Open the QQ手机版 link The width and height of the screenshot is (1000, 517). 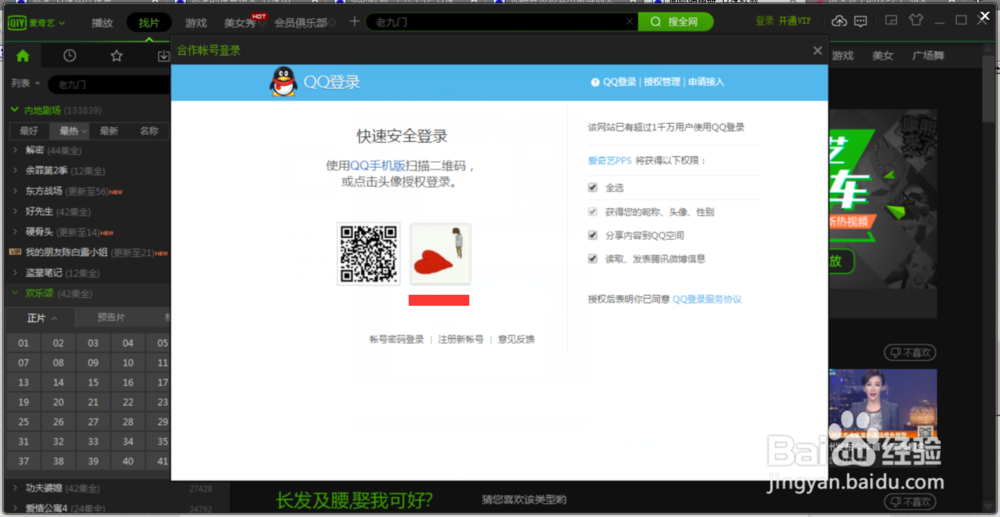(378, 166)
